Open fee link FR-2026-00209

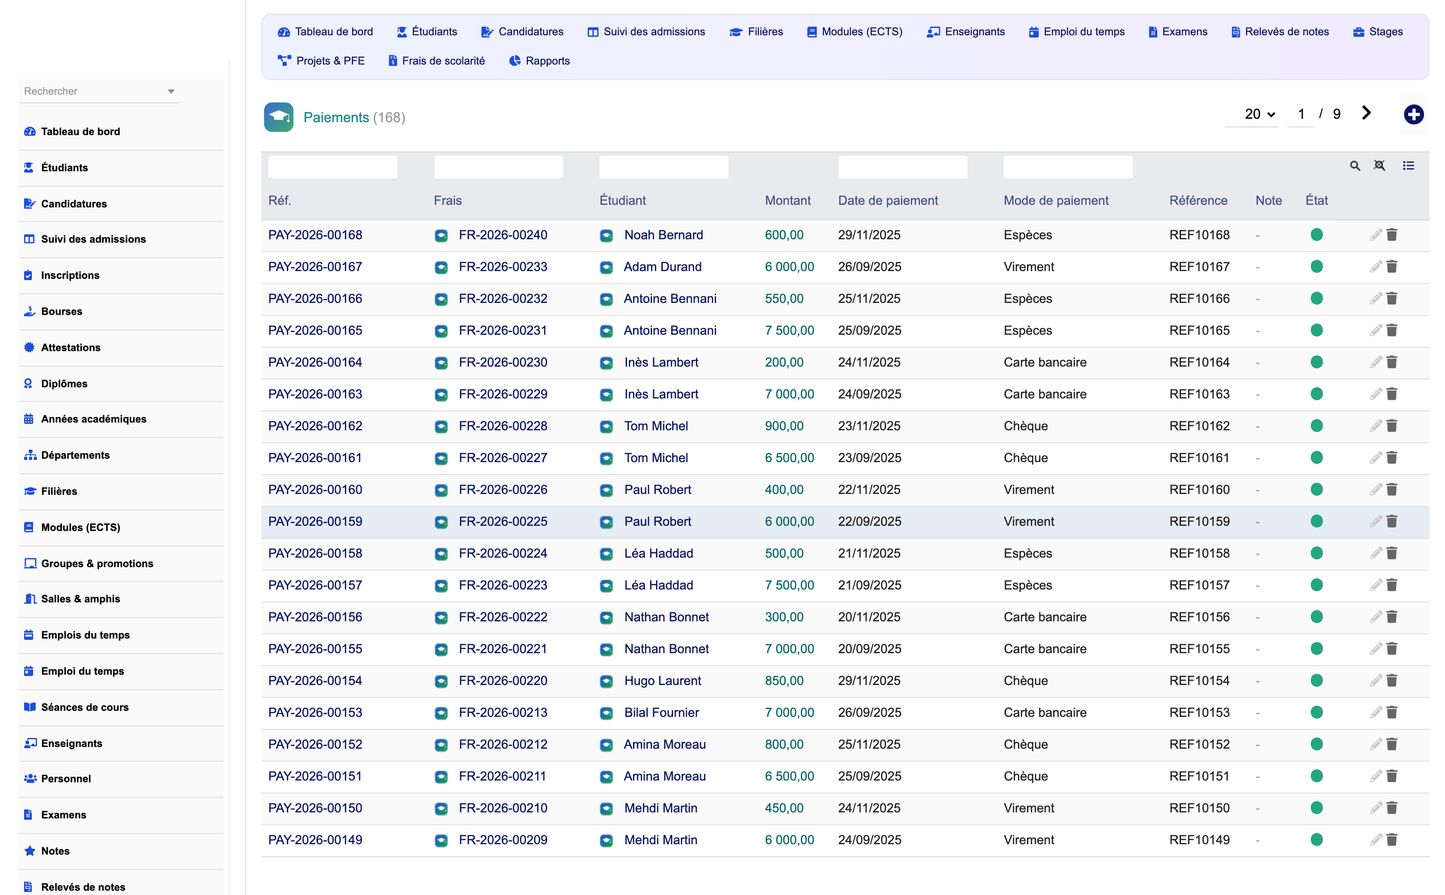click(x=503, y=840)
